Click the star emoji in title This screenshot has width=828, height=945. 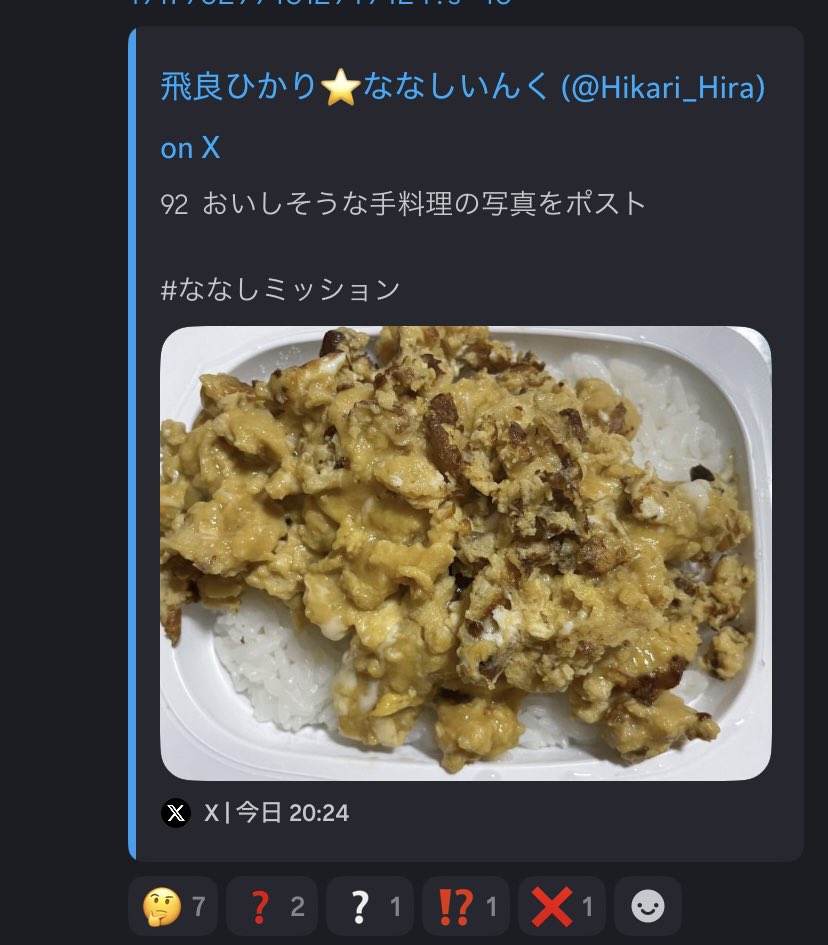tap(340, 87)
